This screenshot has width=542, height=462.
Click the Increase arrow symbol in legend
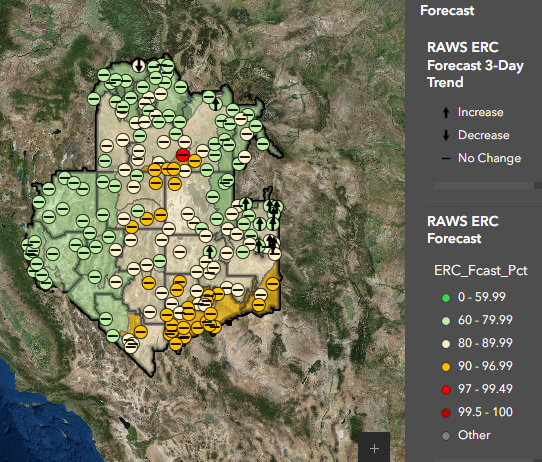tap(446, 112)
